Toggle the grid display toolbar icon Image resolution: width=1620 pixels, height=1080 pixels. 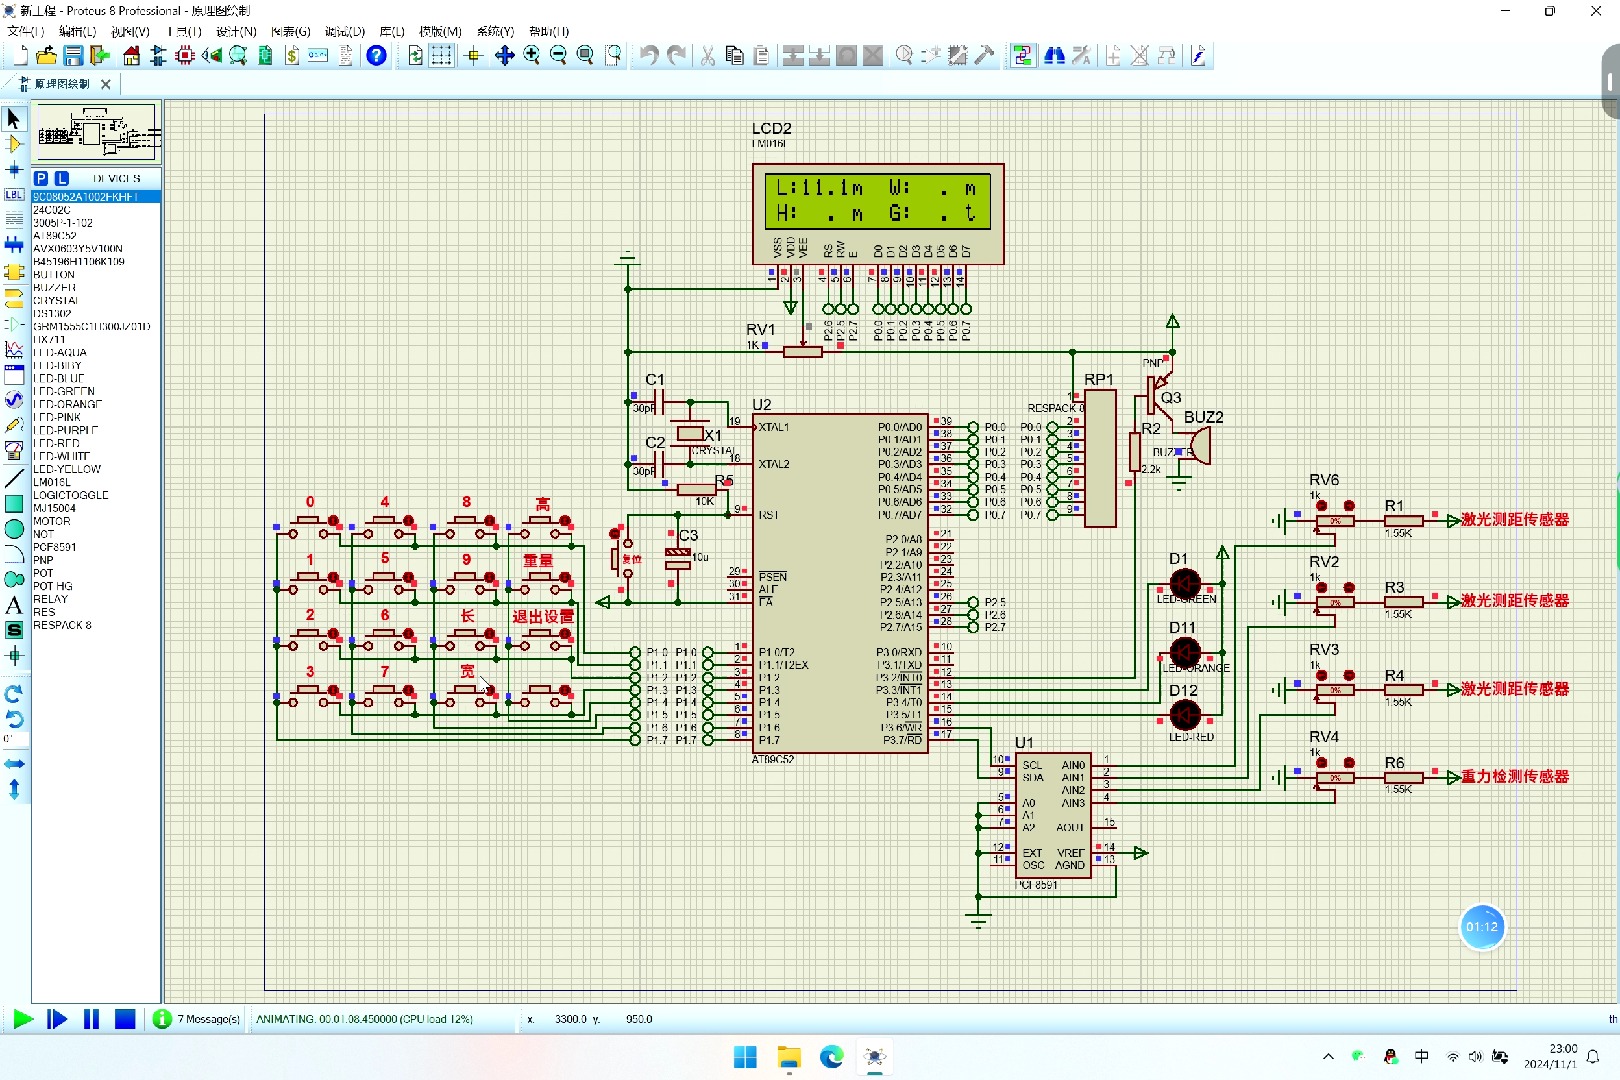click(441, 56)
